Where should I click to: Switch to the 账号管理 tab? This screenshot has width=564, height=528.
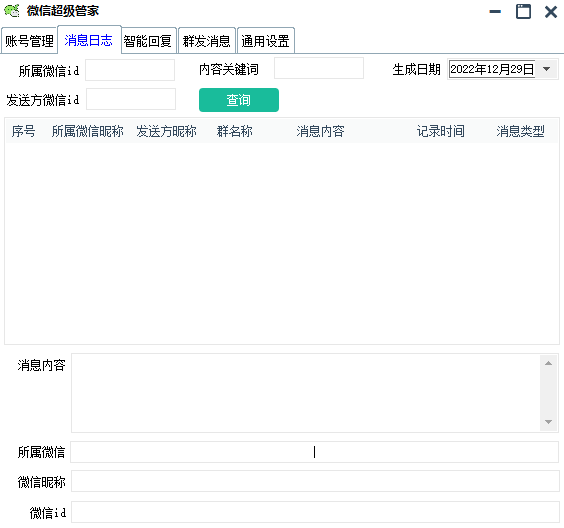pyautogui.click(x=29, y=41)
